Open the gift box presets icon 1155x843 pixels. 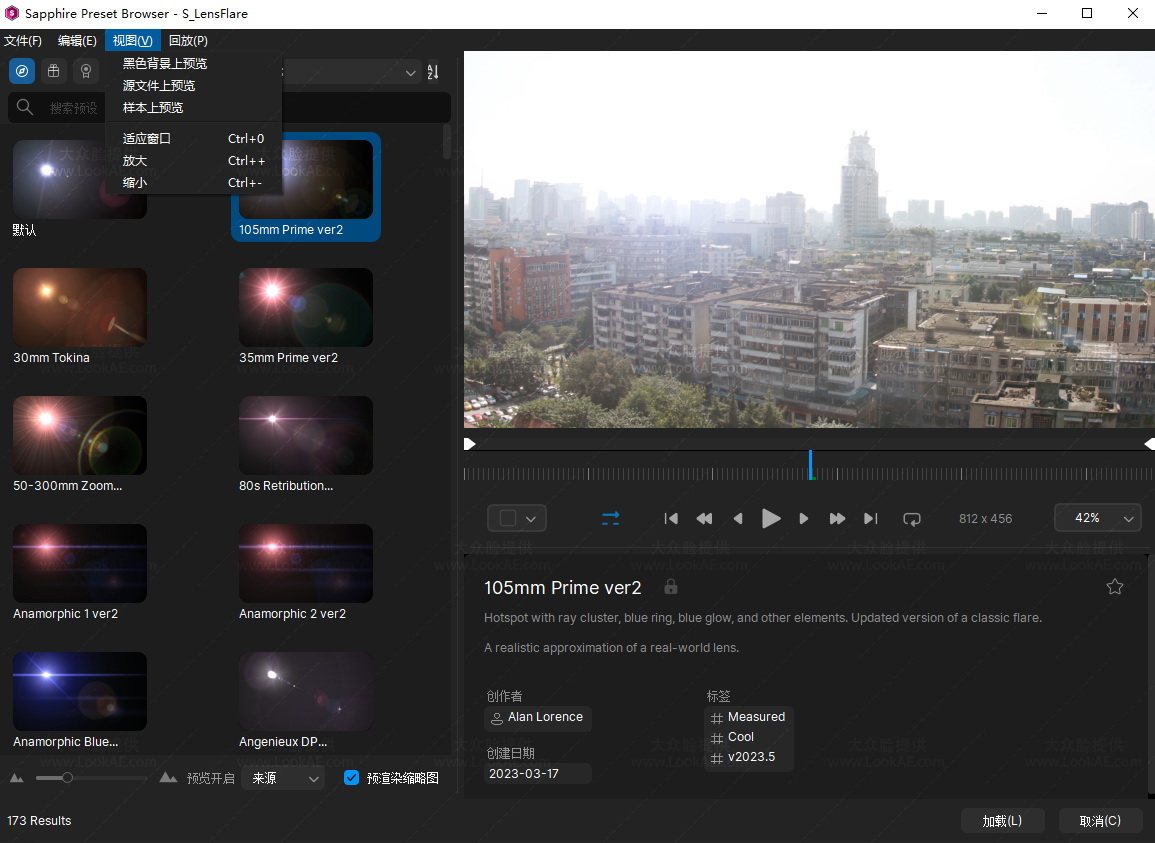(54, 71)
